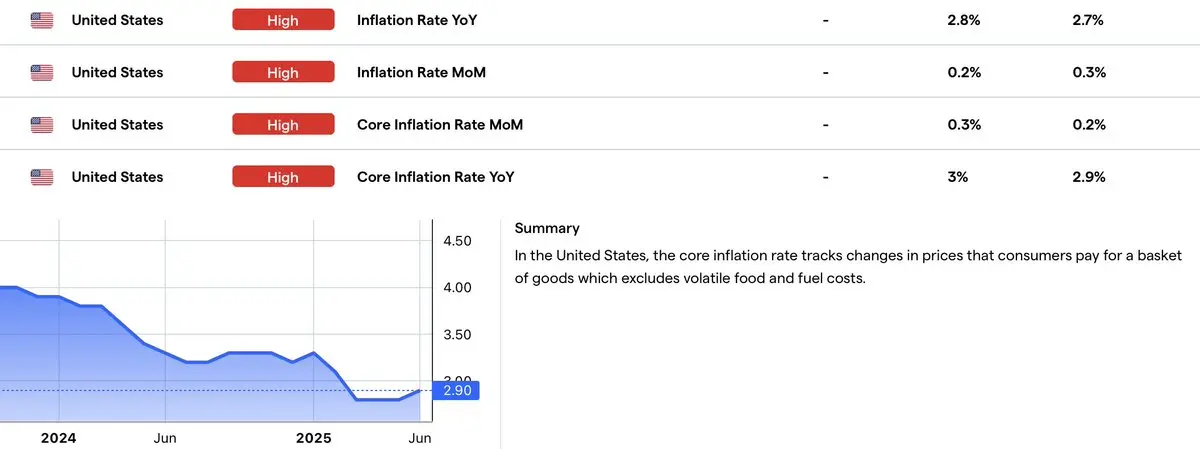Open the Inflation Rate MoM indicator
Viewport: 1200px width, 449px height.
(429, 72)
